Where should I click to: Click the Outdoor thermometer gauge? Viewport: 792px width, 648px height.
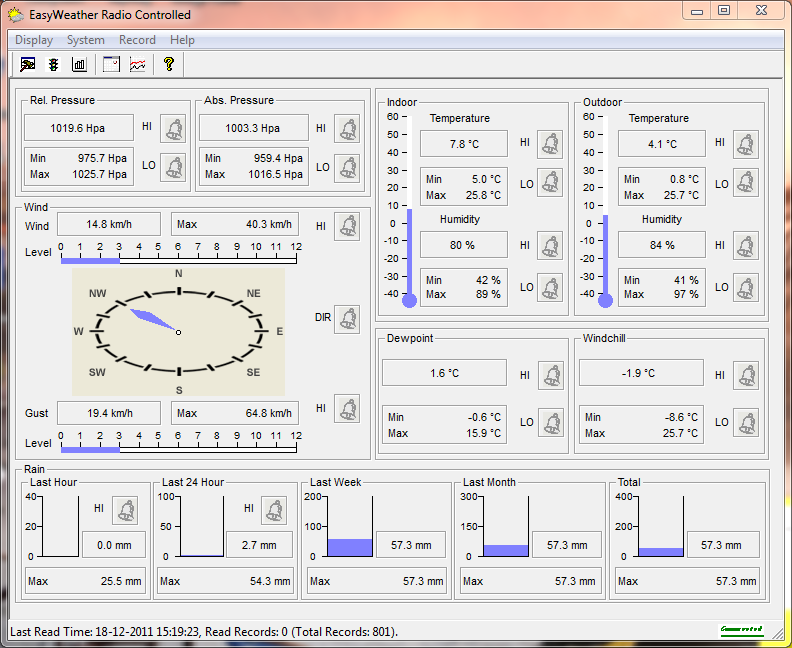(x=605, y=211)
